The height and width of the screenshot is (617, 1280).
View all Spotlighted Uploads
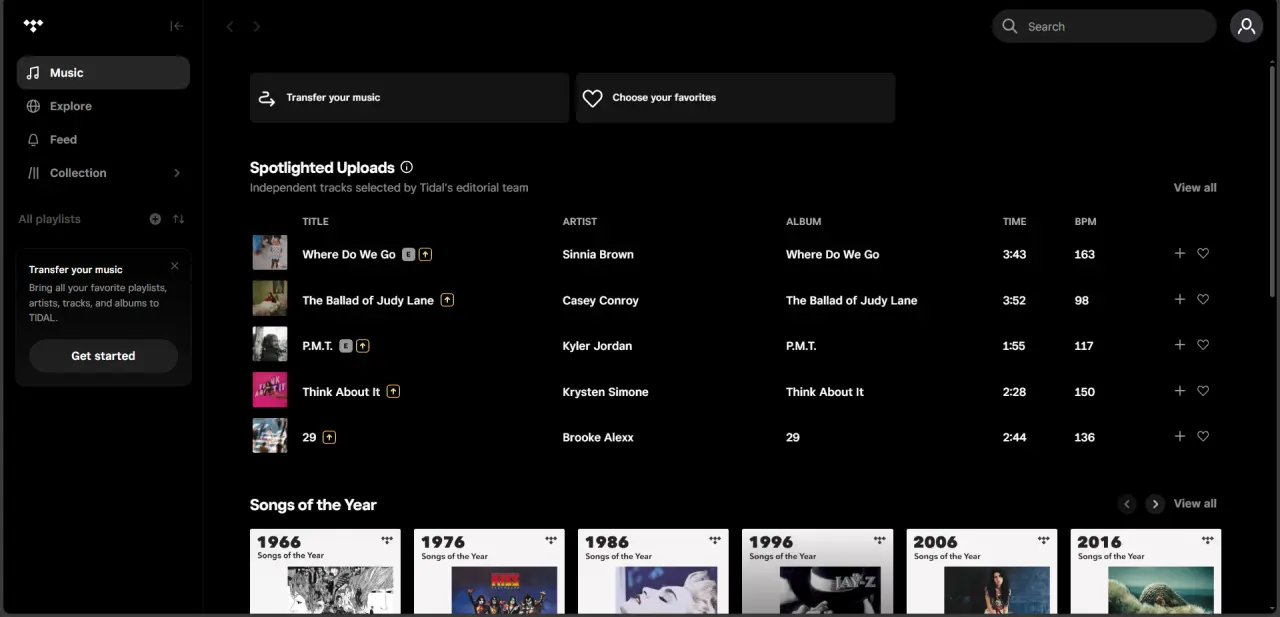click(x=1195, y=188)
